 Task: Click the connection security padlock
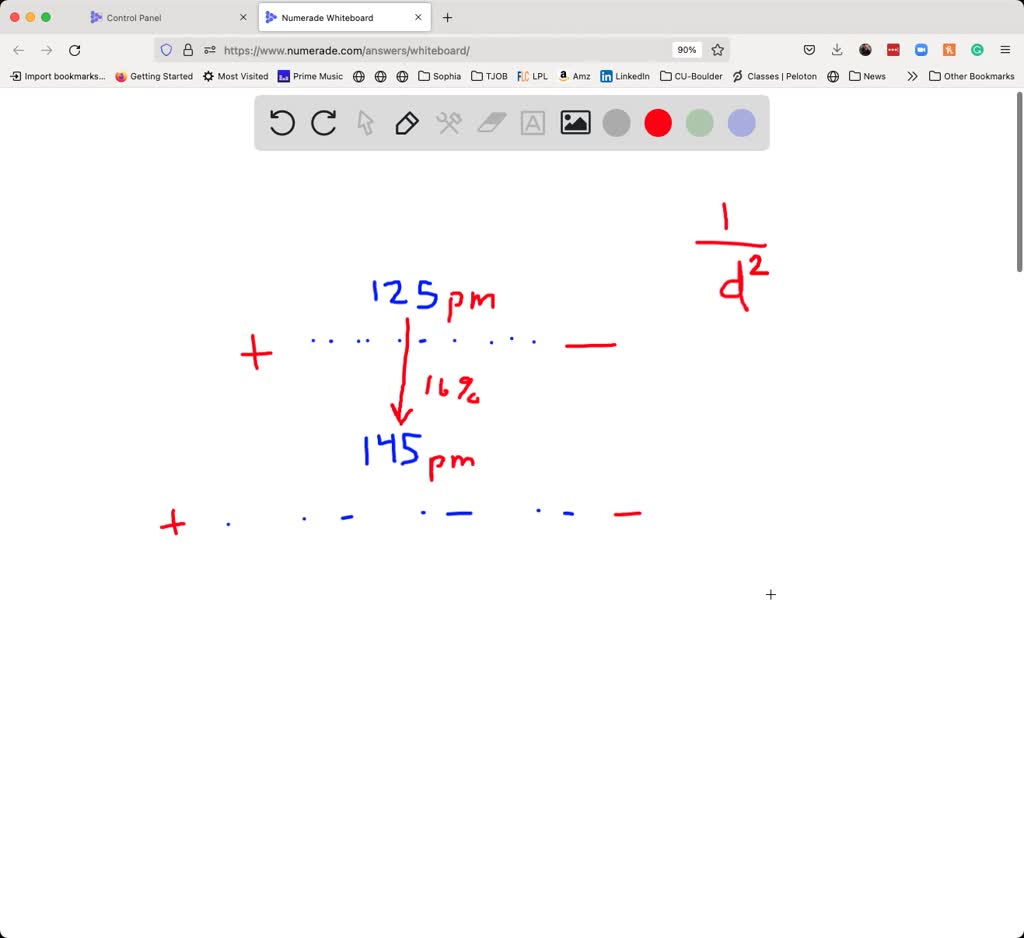pos(188,49)
